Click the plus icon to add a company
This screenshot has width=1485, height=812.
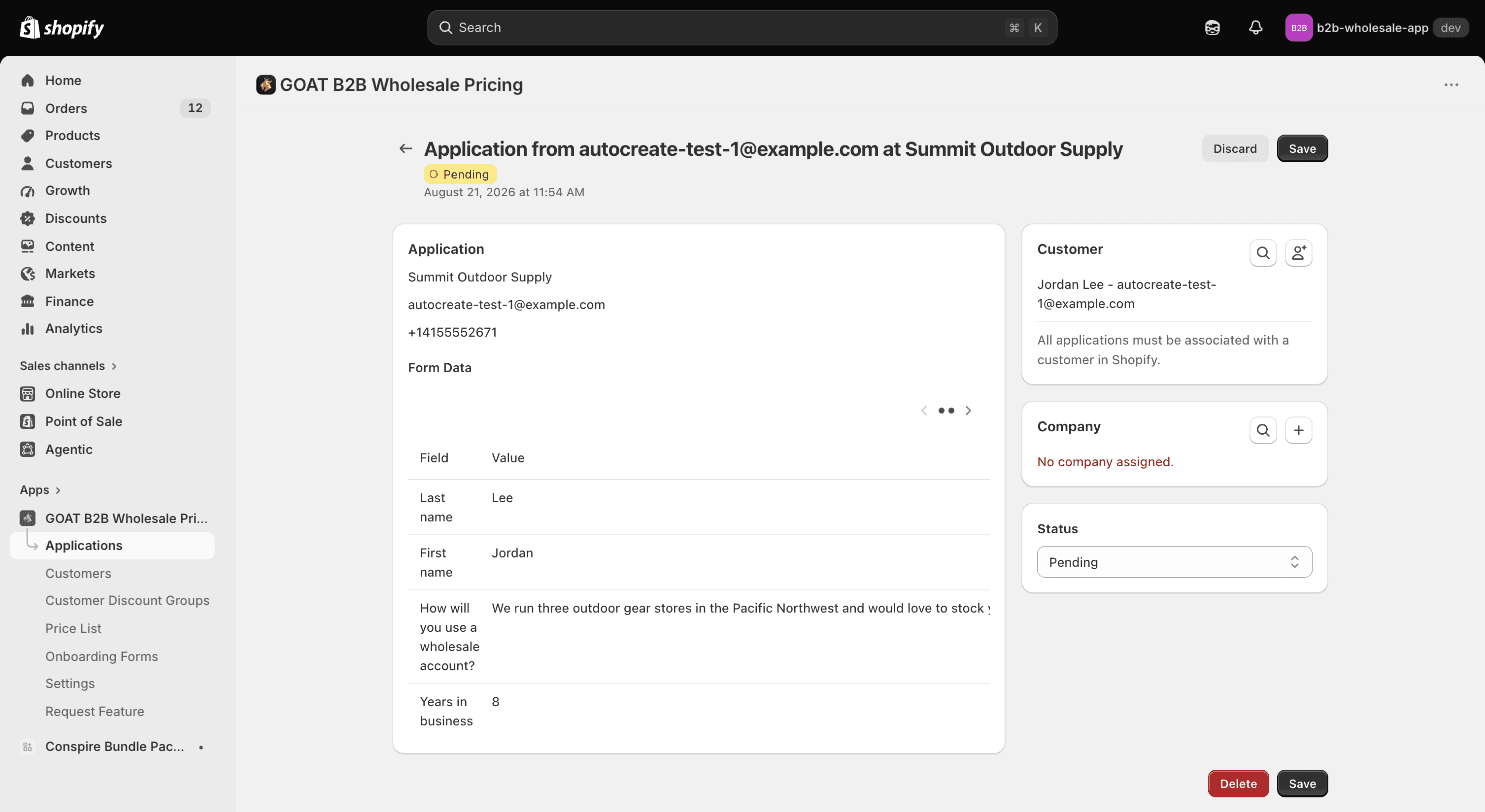tap(1298, 430)
